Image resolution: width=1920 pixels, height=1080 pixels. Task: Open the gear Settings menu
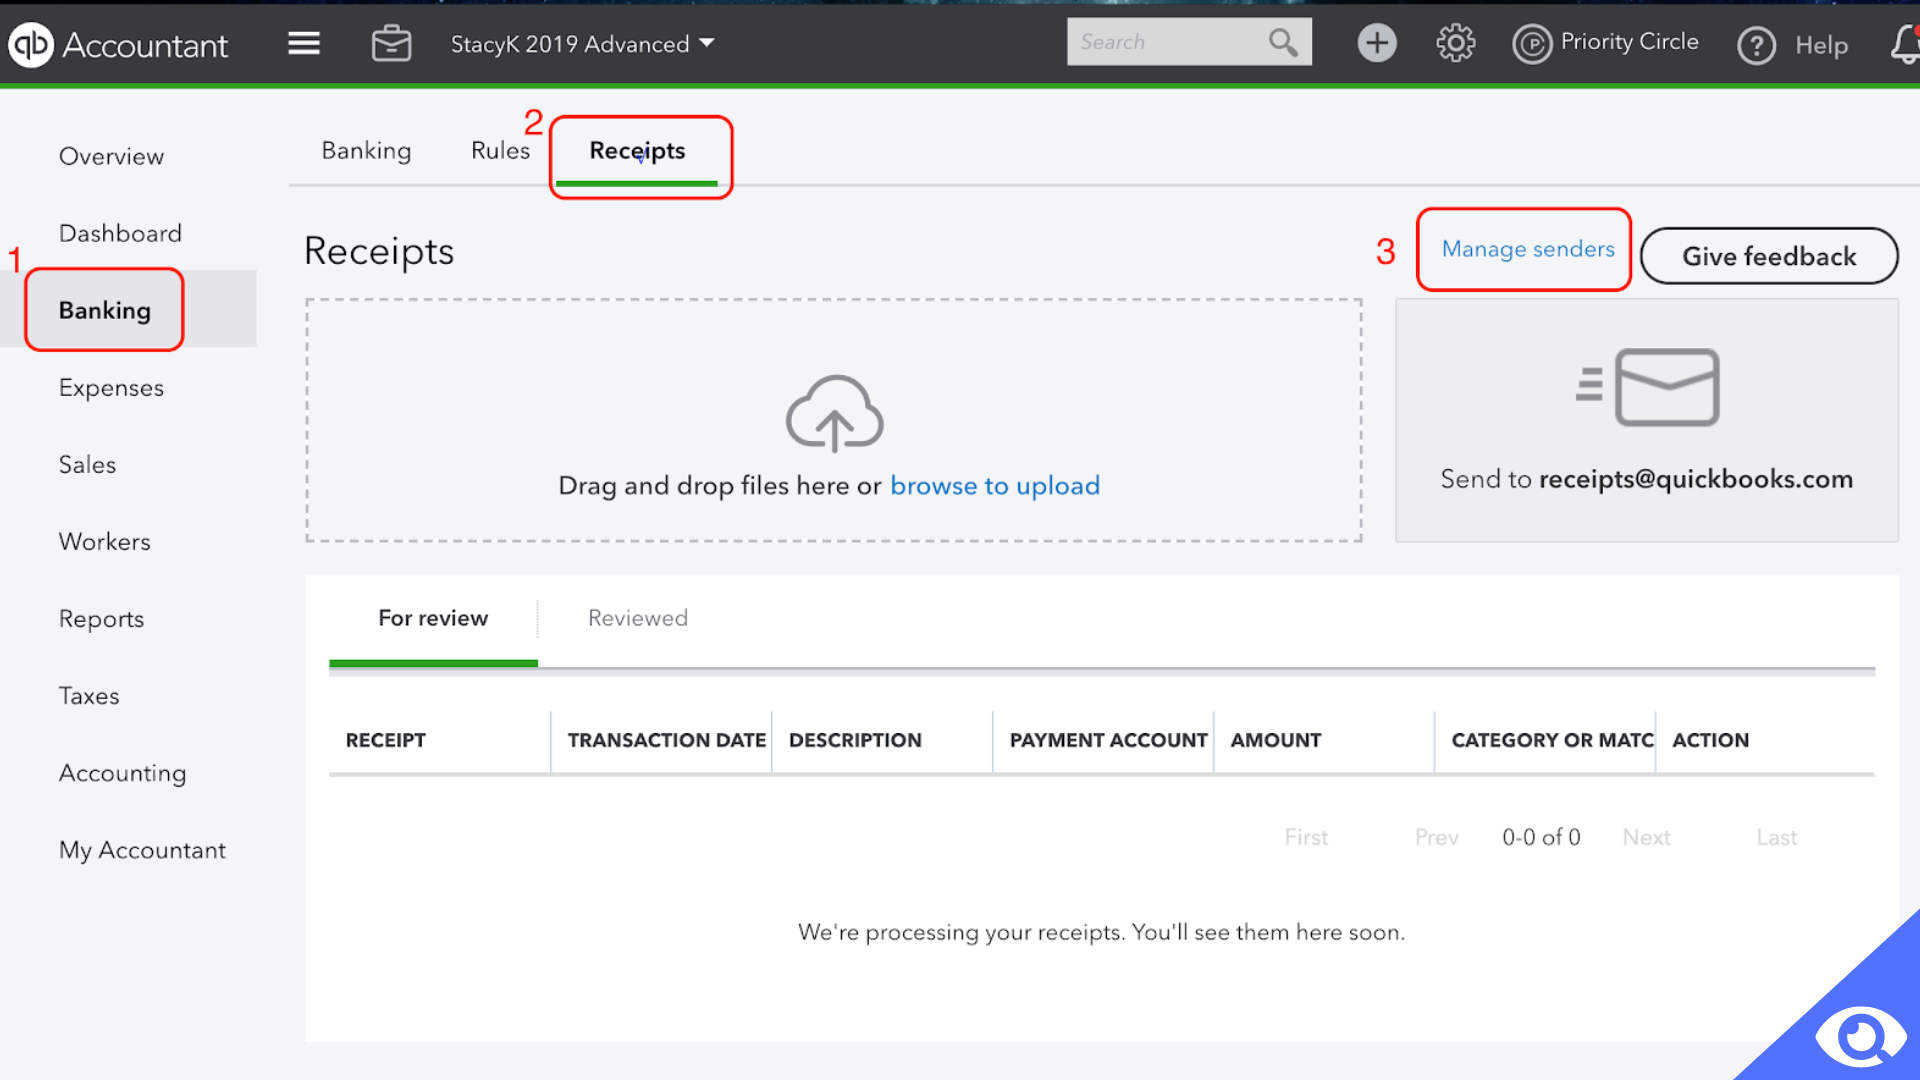pos(1455,43)
